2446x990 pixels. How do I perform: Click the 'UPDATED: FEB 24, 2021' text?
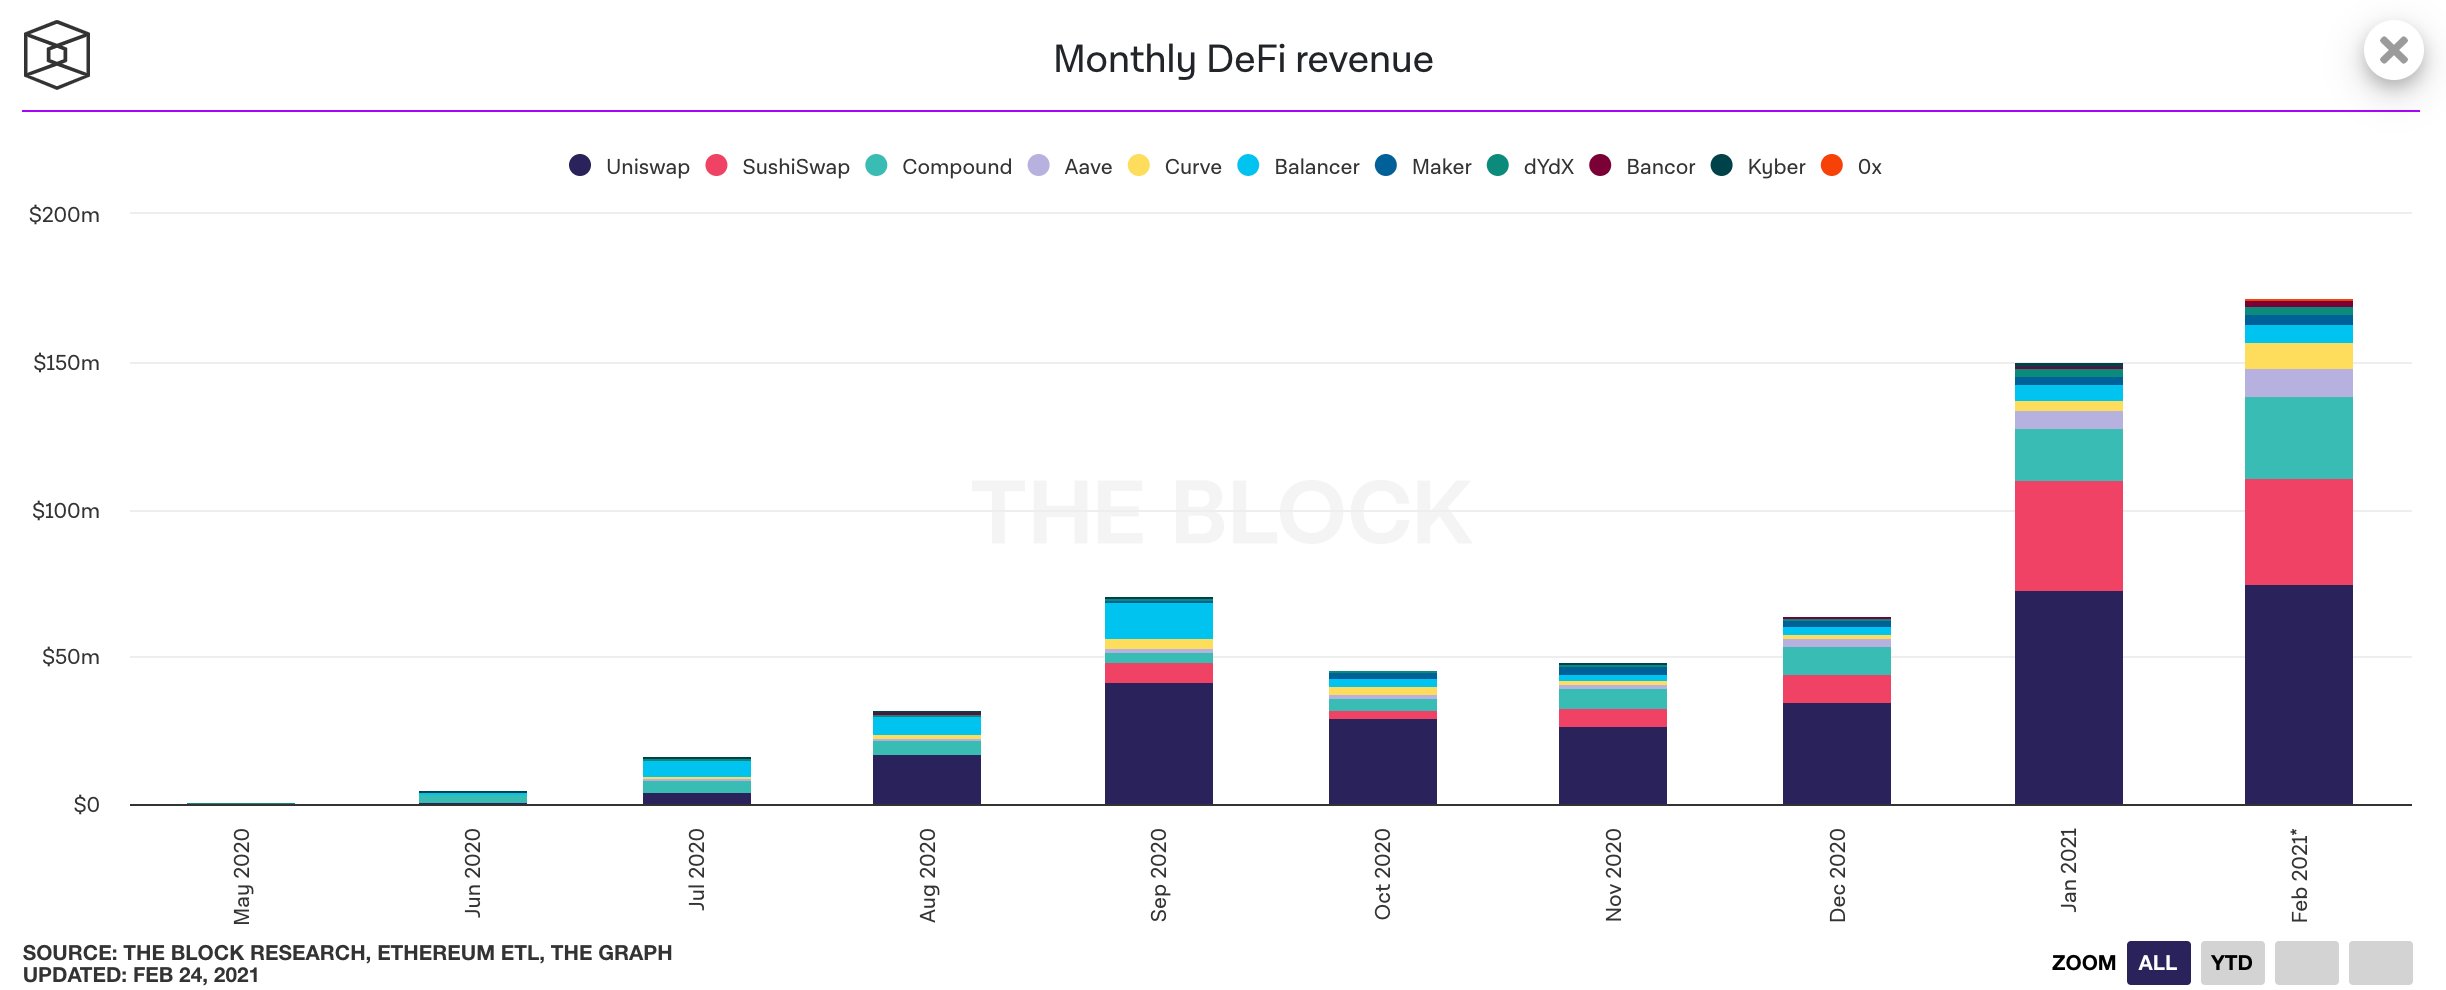pyautogui.click(x=141, y=975)
